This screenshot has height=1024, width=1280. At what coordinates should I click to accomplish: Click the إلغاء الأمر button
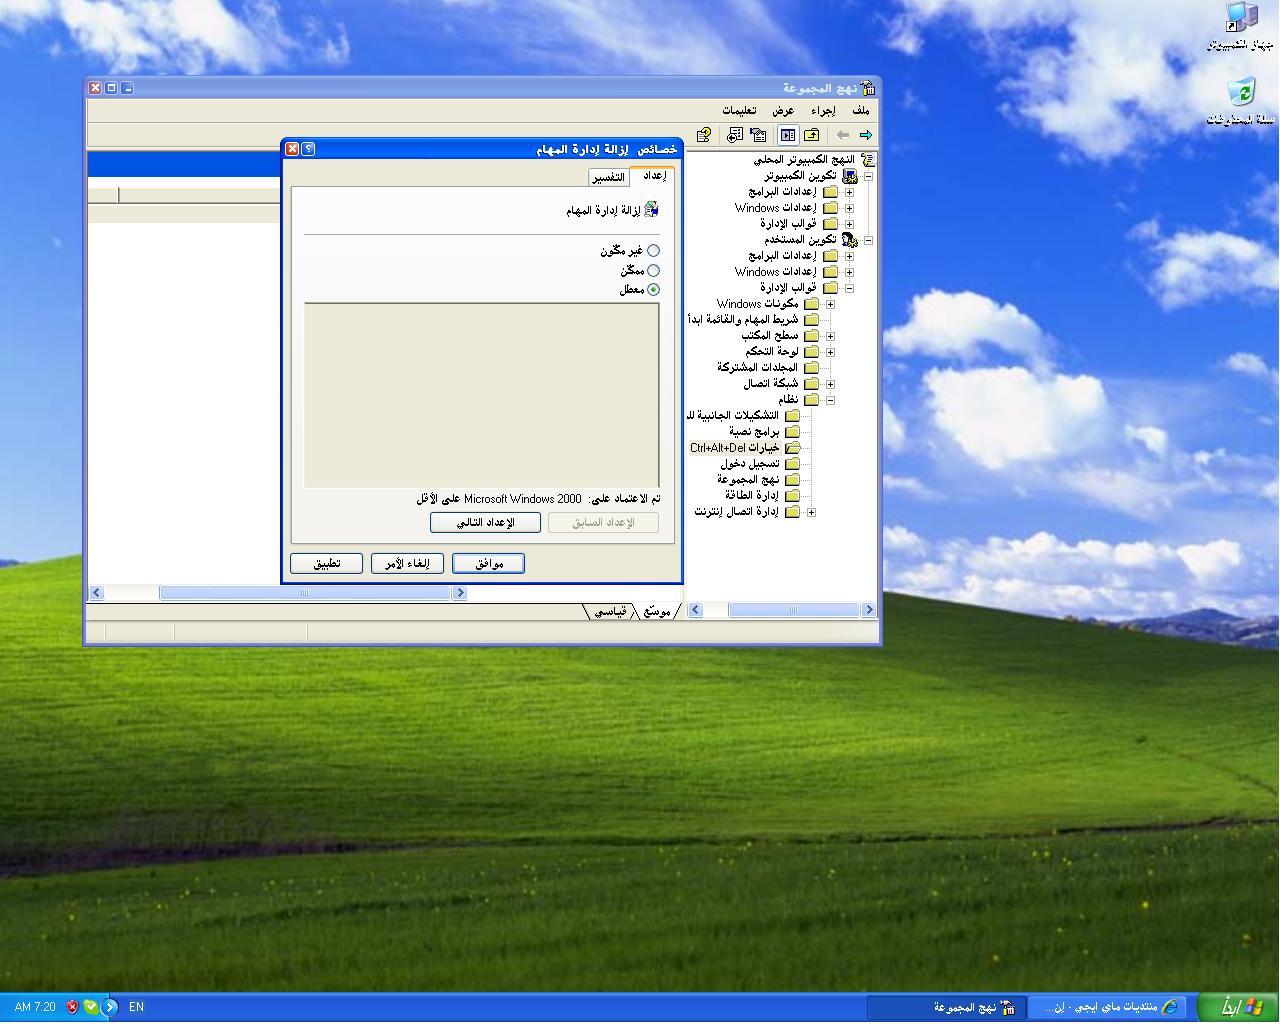(407, 564)
